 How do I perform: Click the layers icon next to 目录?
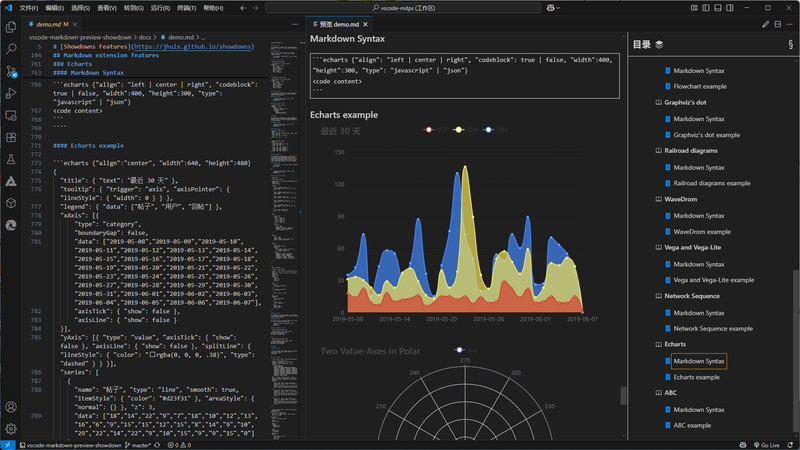[659, 44]
